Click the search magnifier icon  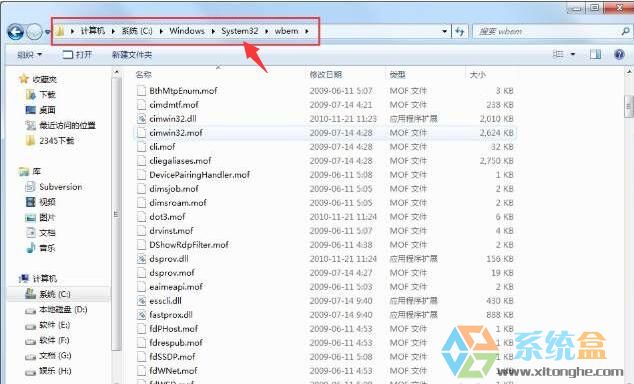click(625, 31)
